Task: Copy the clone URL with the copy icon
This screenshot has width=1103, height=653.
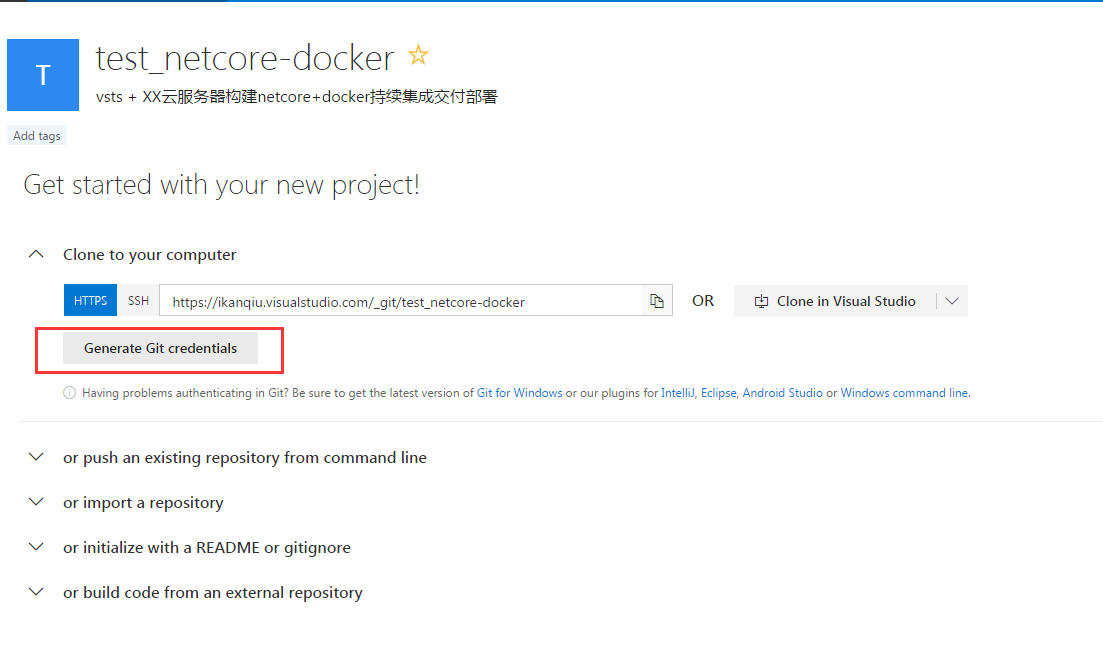Action: point(656,301)
